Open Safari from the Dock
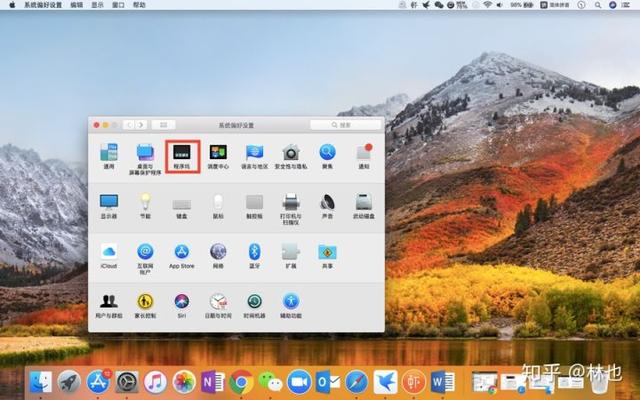The image size is (640, 400). click(356, 382)
